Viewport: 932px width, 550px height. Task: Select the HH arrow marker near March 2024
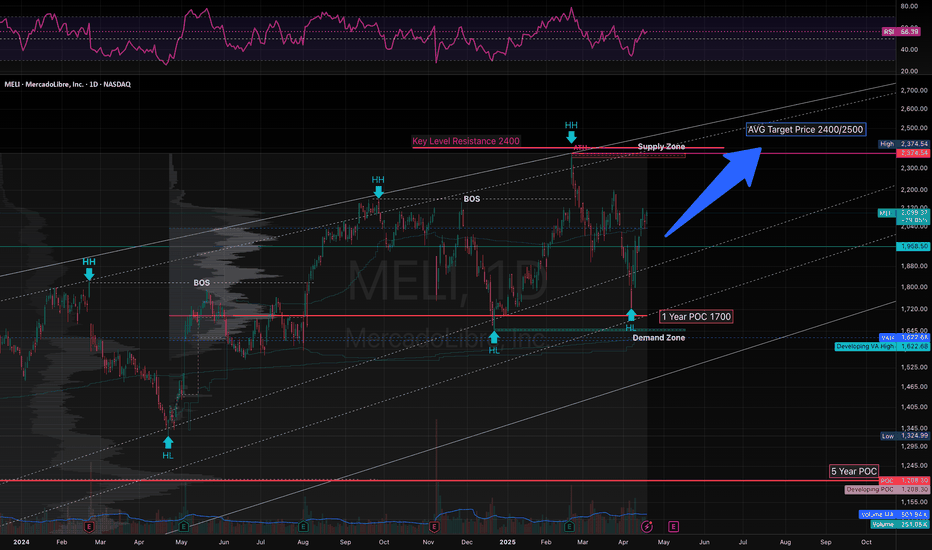(x=89, y=274)
